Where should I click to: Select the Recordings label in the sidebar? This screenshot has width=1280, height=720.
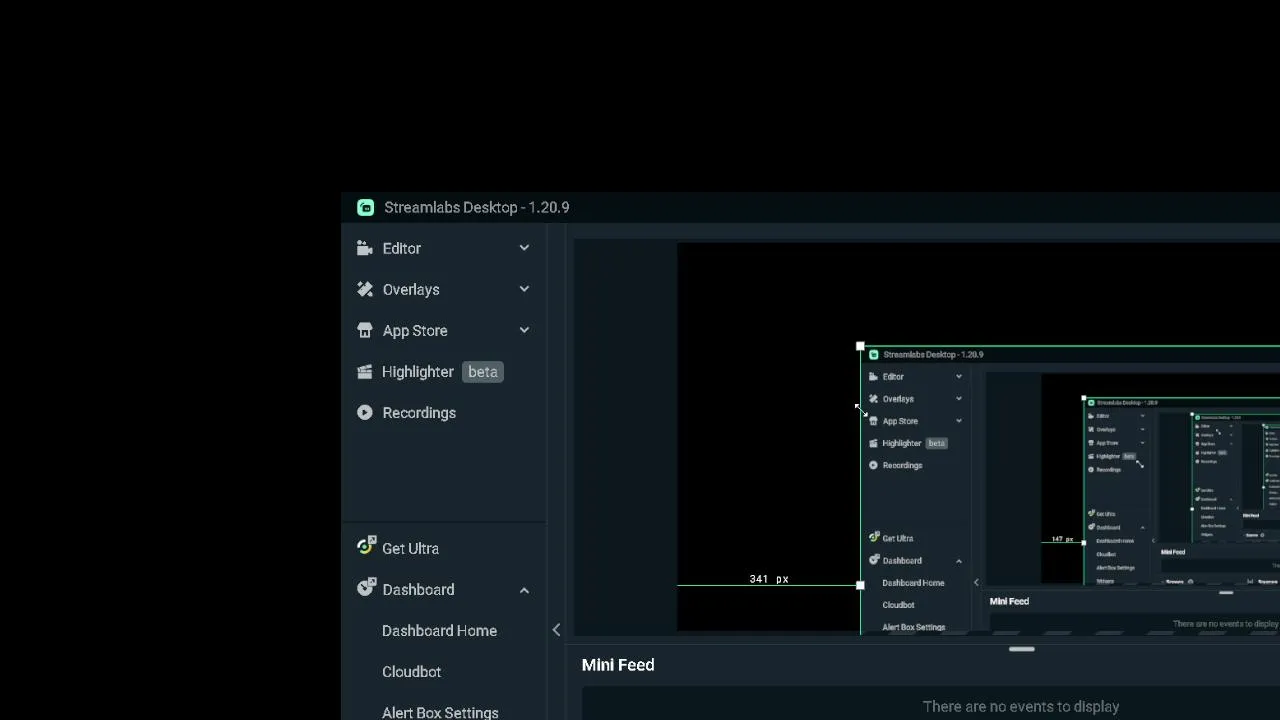419,413
